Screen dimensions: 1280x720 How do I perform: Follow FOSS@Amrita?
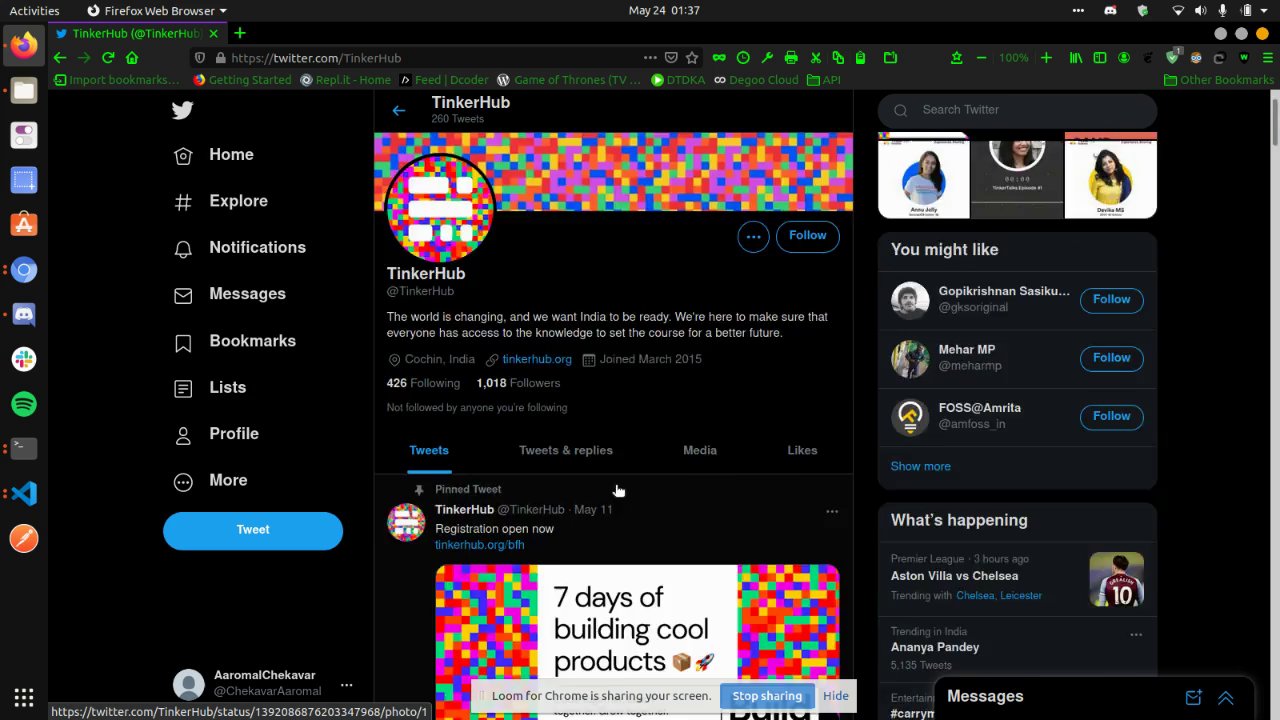[x=1111, y=416]
